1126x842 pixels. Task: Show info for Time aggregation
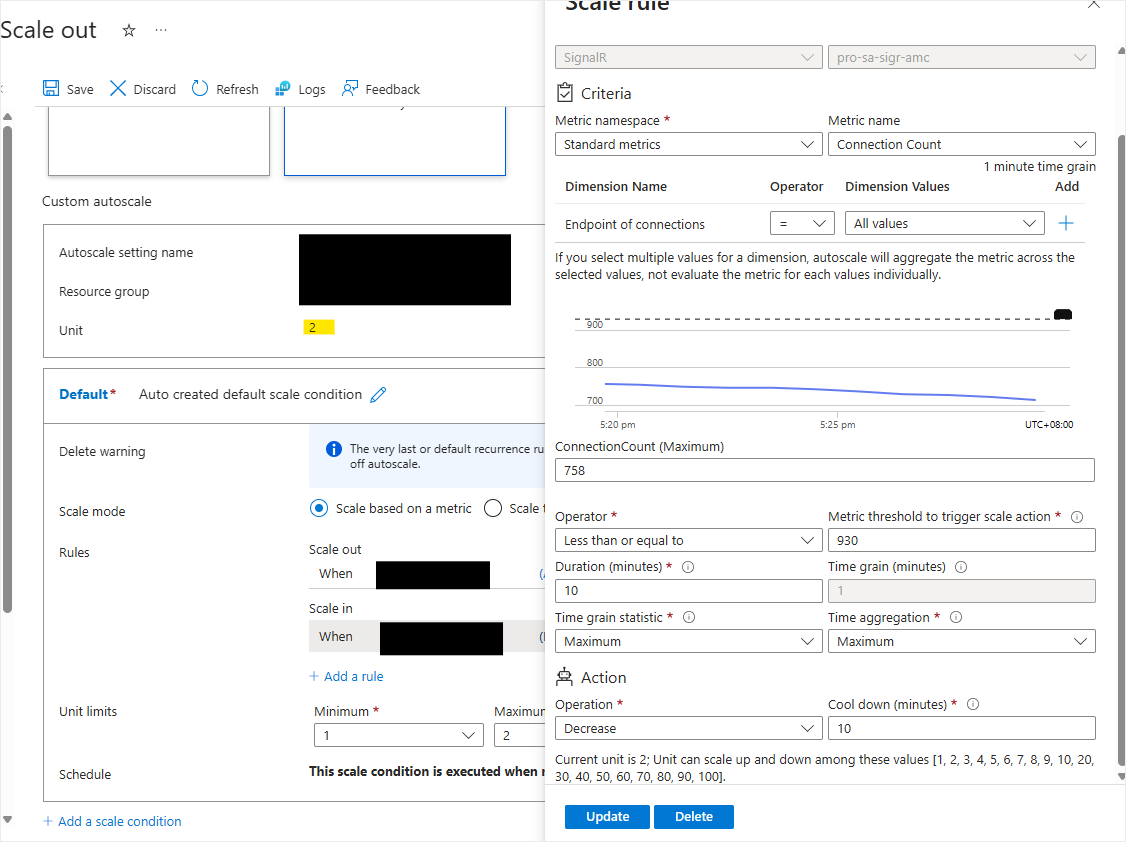(x=956, y=617)
